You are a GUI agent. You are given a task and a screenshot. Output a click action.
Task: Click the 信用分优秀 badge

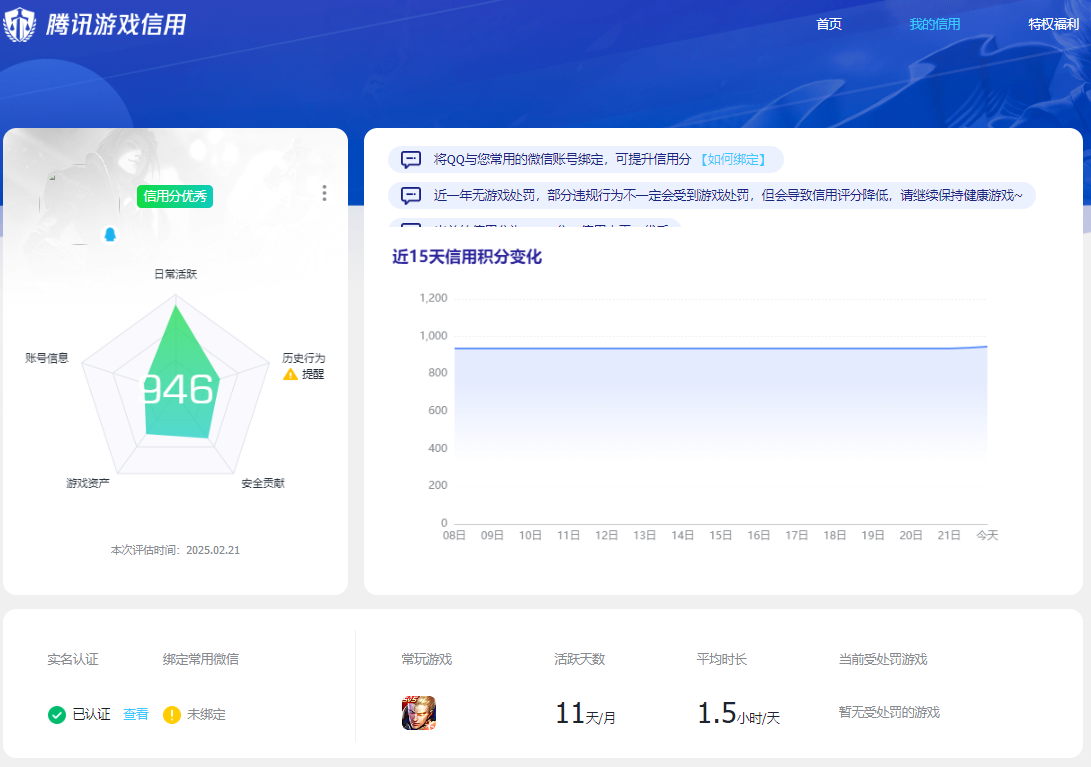point(175,196)
